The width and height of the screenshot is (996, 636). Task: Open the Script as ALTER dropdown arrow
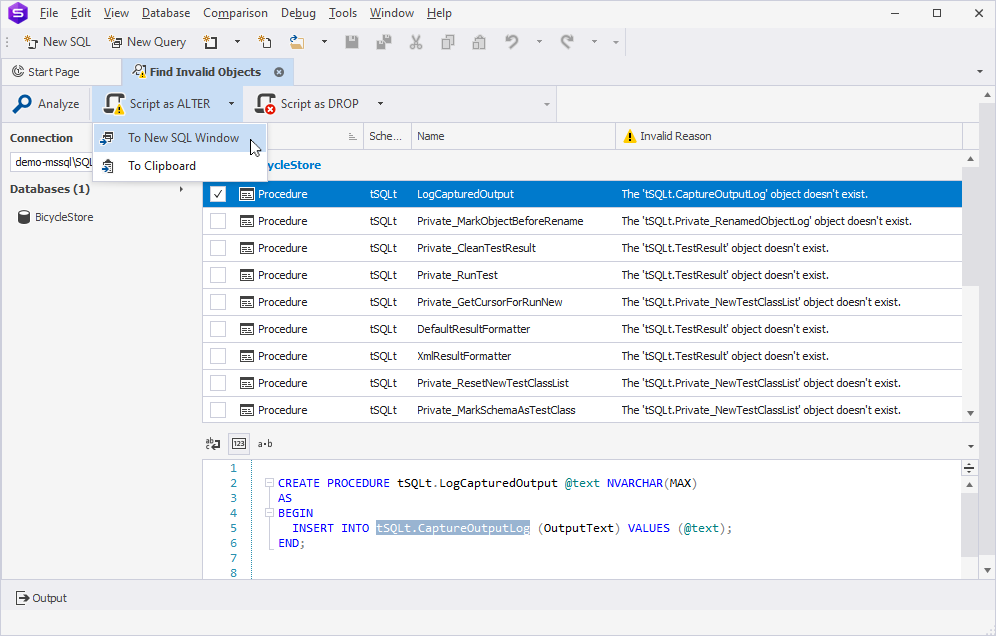[x=231, y=104]
